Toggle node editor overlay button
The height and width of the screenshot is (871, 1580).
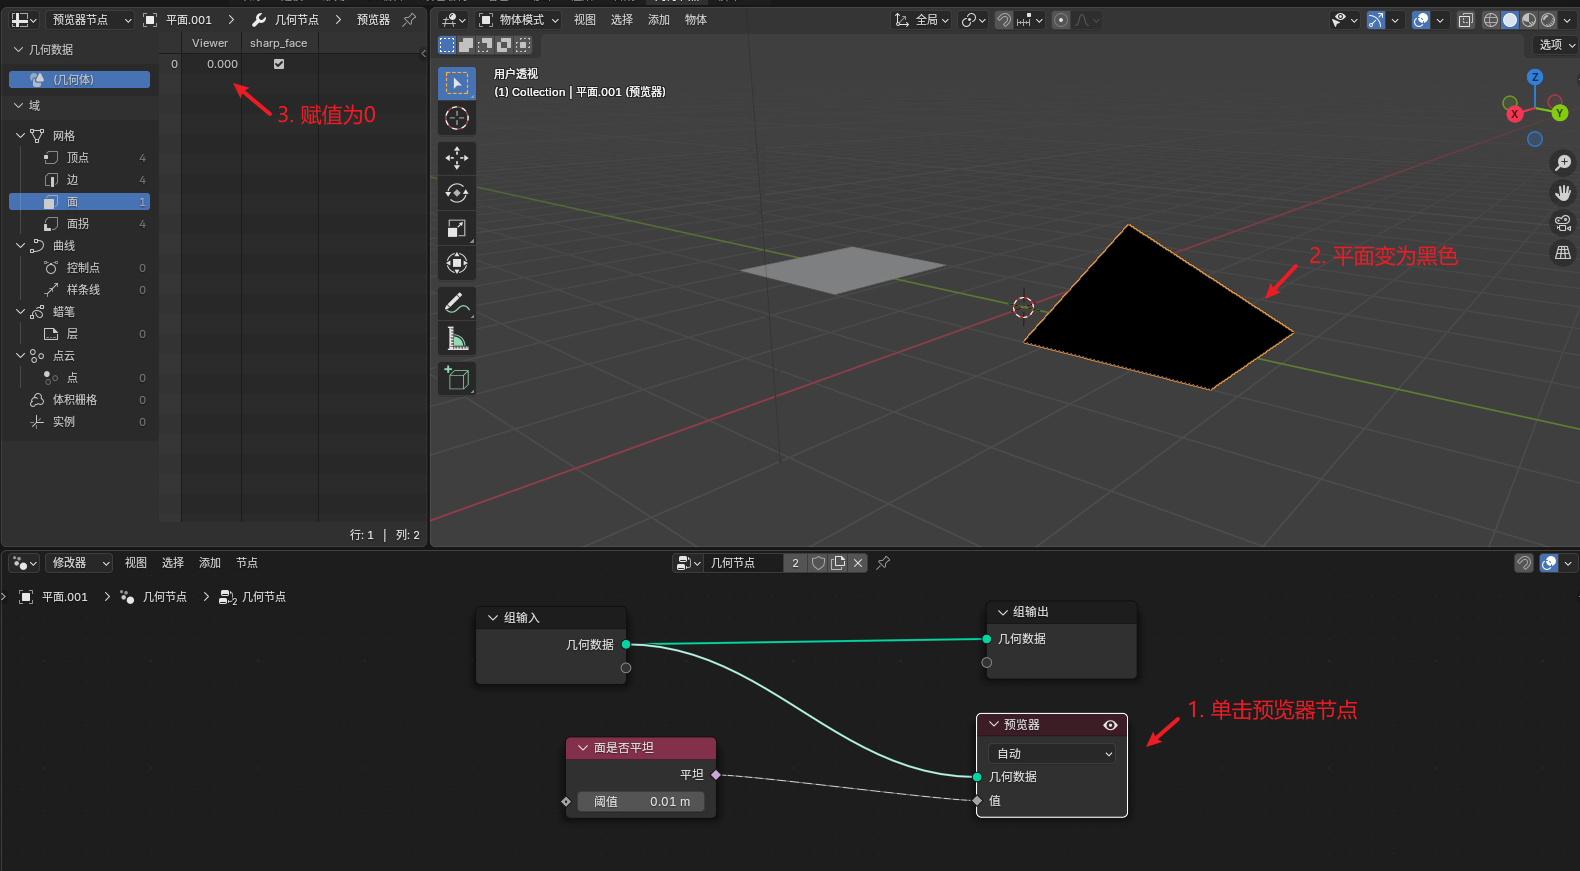point(1549,563)
